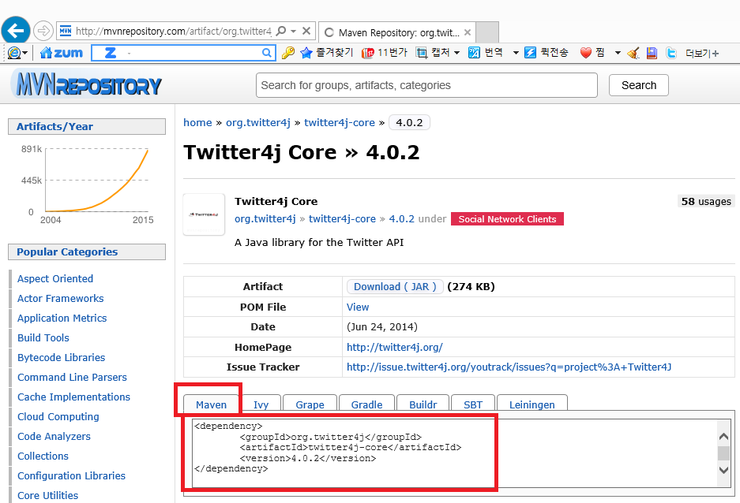Select the Ivy dependency tab
The image size is (740, 503).
(x=261, y=405)
